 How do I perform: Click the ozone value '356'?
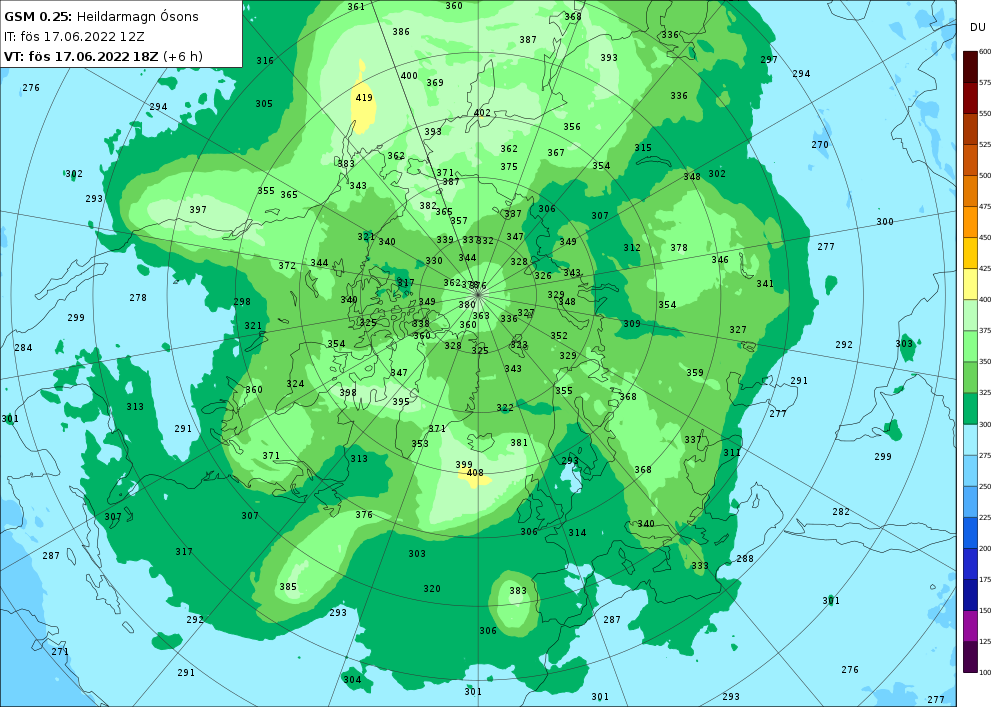coord(572,127)
